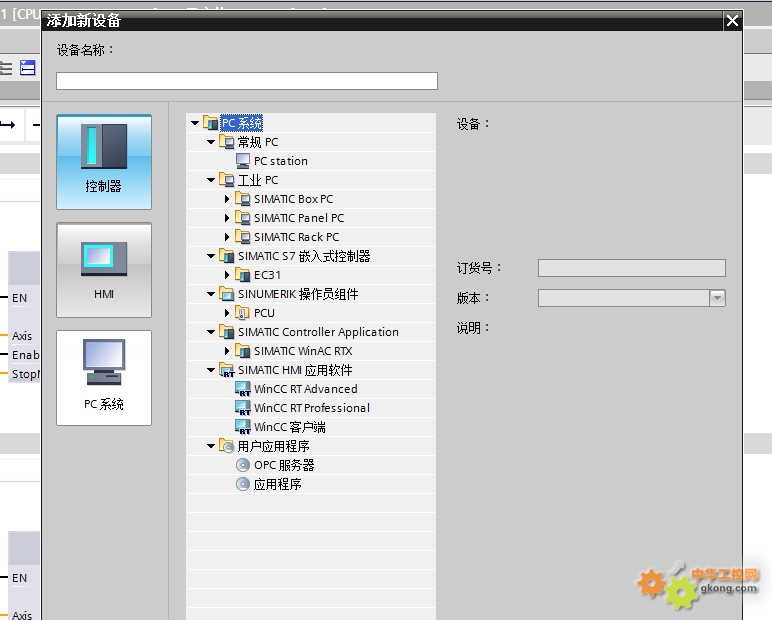Click the 设备名称 device name input field
Image resolution: width=772 pixels, height=620 pixels.
pyautogui.click(x=247, y=81)
